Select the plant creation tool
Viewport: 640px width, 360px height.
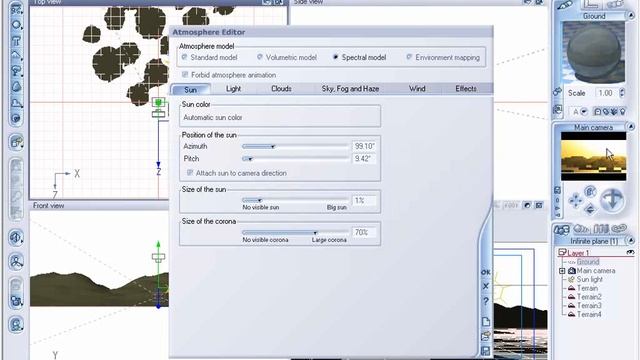pyautogui.click(x=16, y=71)
